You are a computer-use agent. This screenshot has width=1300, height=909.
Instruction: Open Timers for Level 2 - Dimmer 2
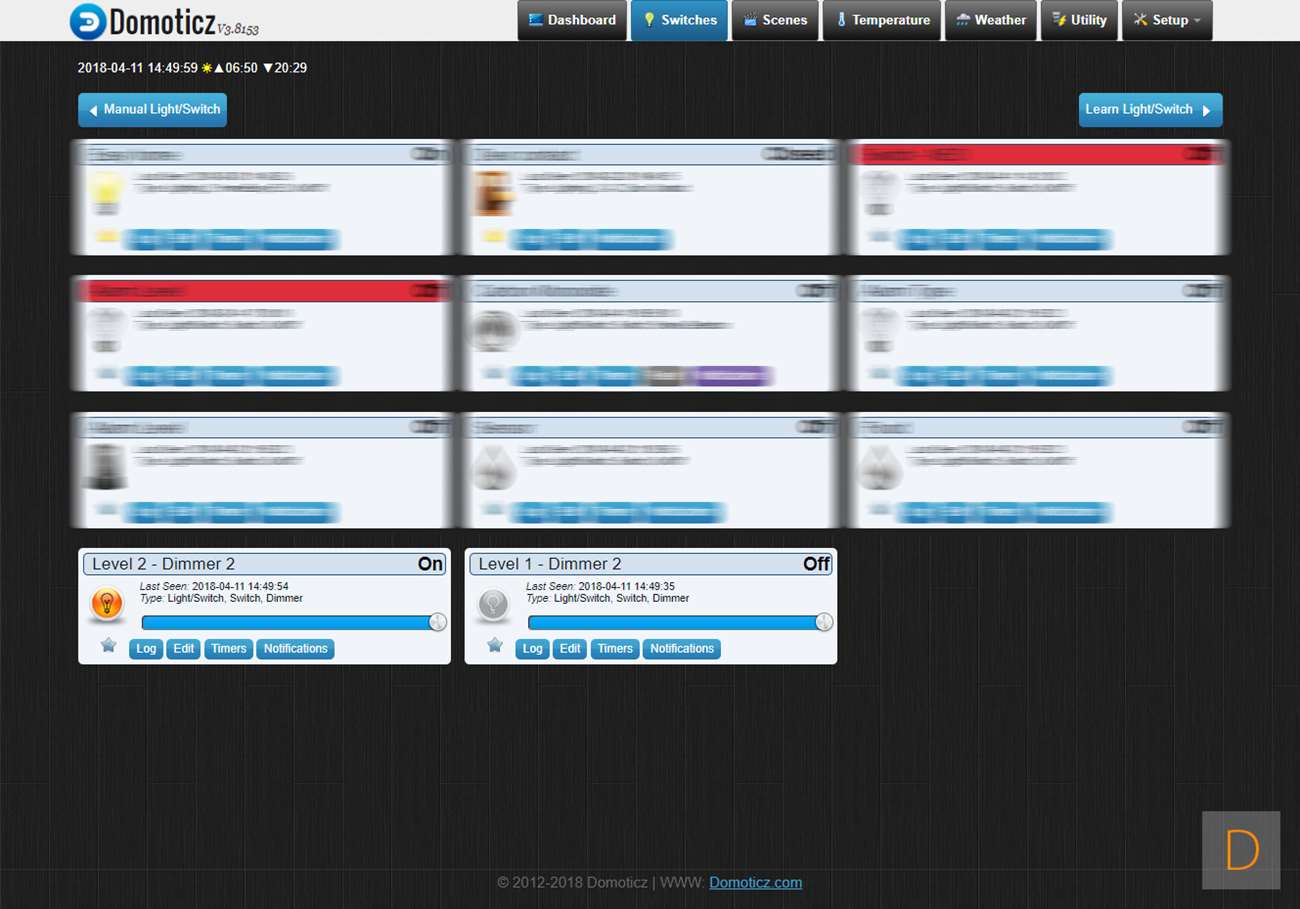point(229,649)
